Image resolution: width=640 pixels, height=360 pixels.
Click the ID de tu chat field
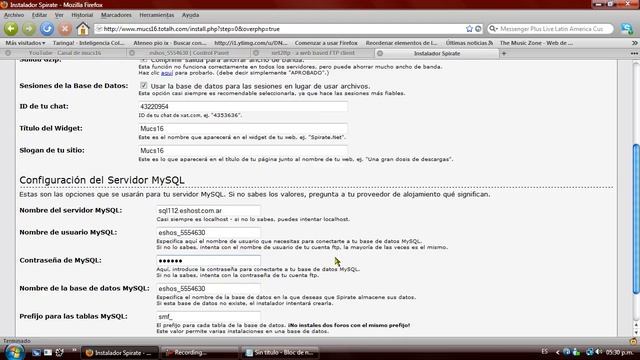click(243, 107)
